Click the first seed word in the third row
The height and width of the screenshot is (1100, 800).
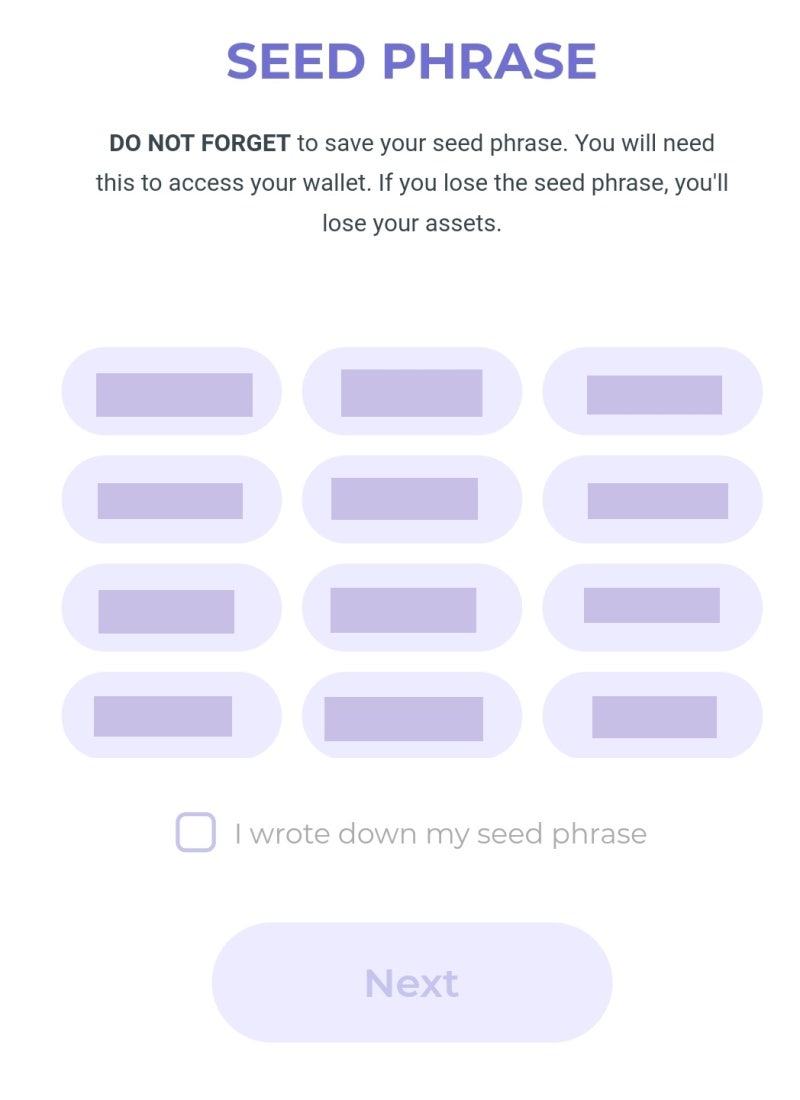pyautogui.click(x=172, y=607)
